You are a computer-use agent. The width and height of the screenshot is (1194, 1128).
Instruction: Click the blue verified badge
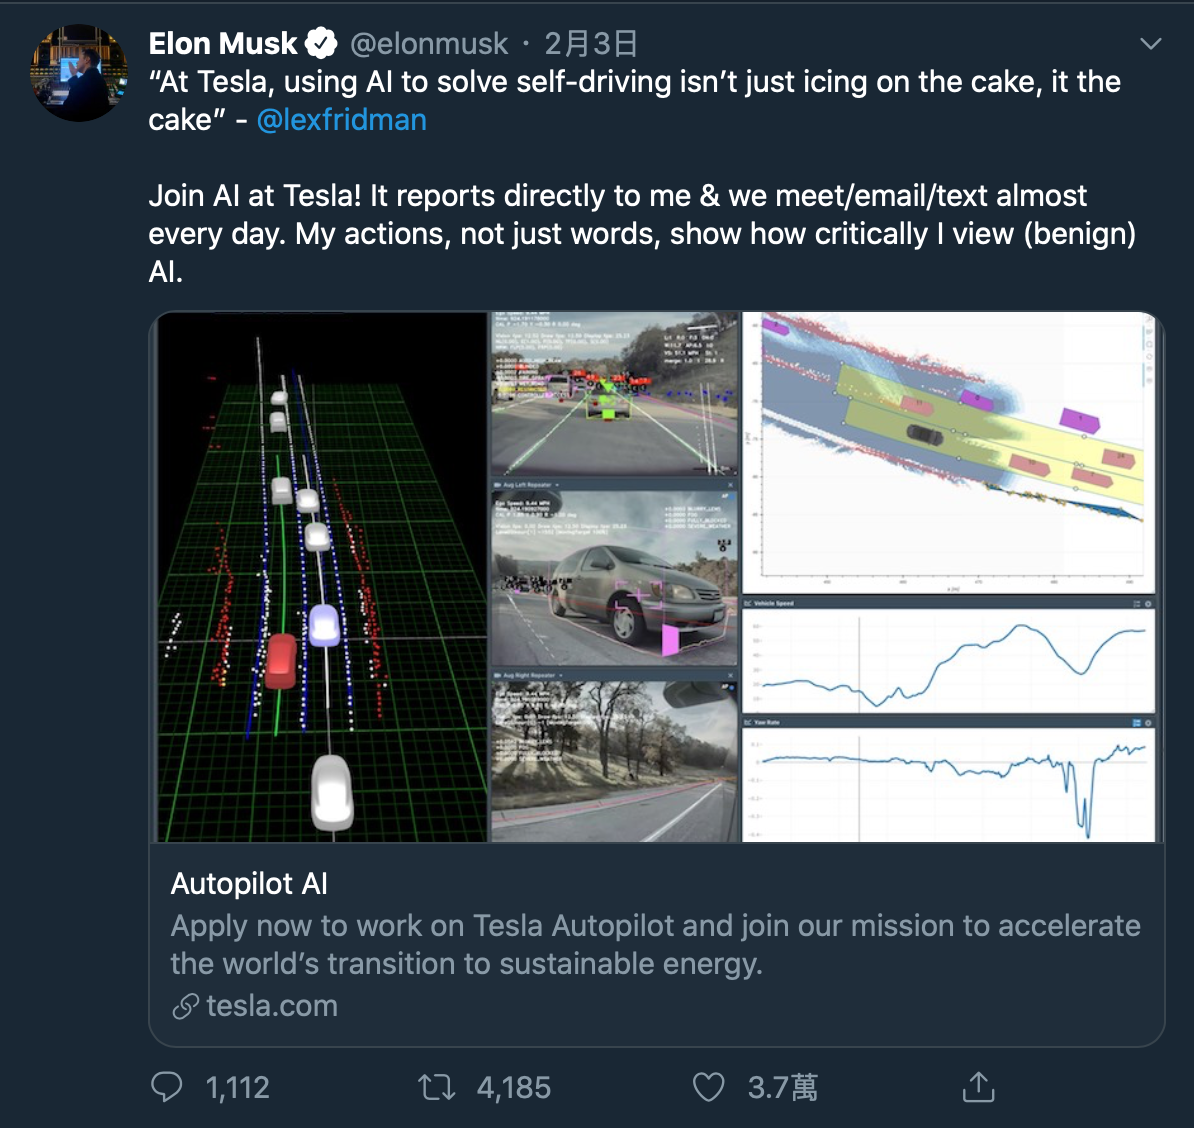[x=321, y=44]
